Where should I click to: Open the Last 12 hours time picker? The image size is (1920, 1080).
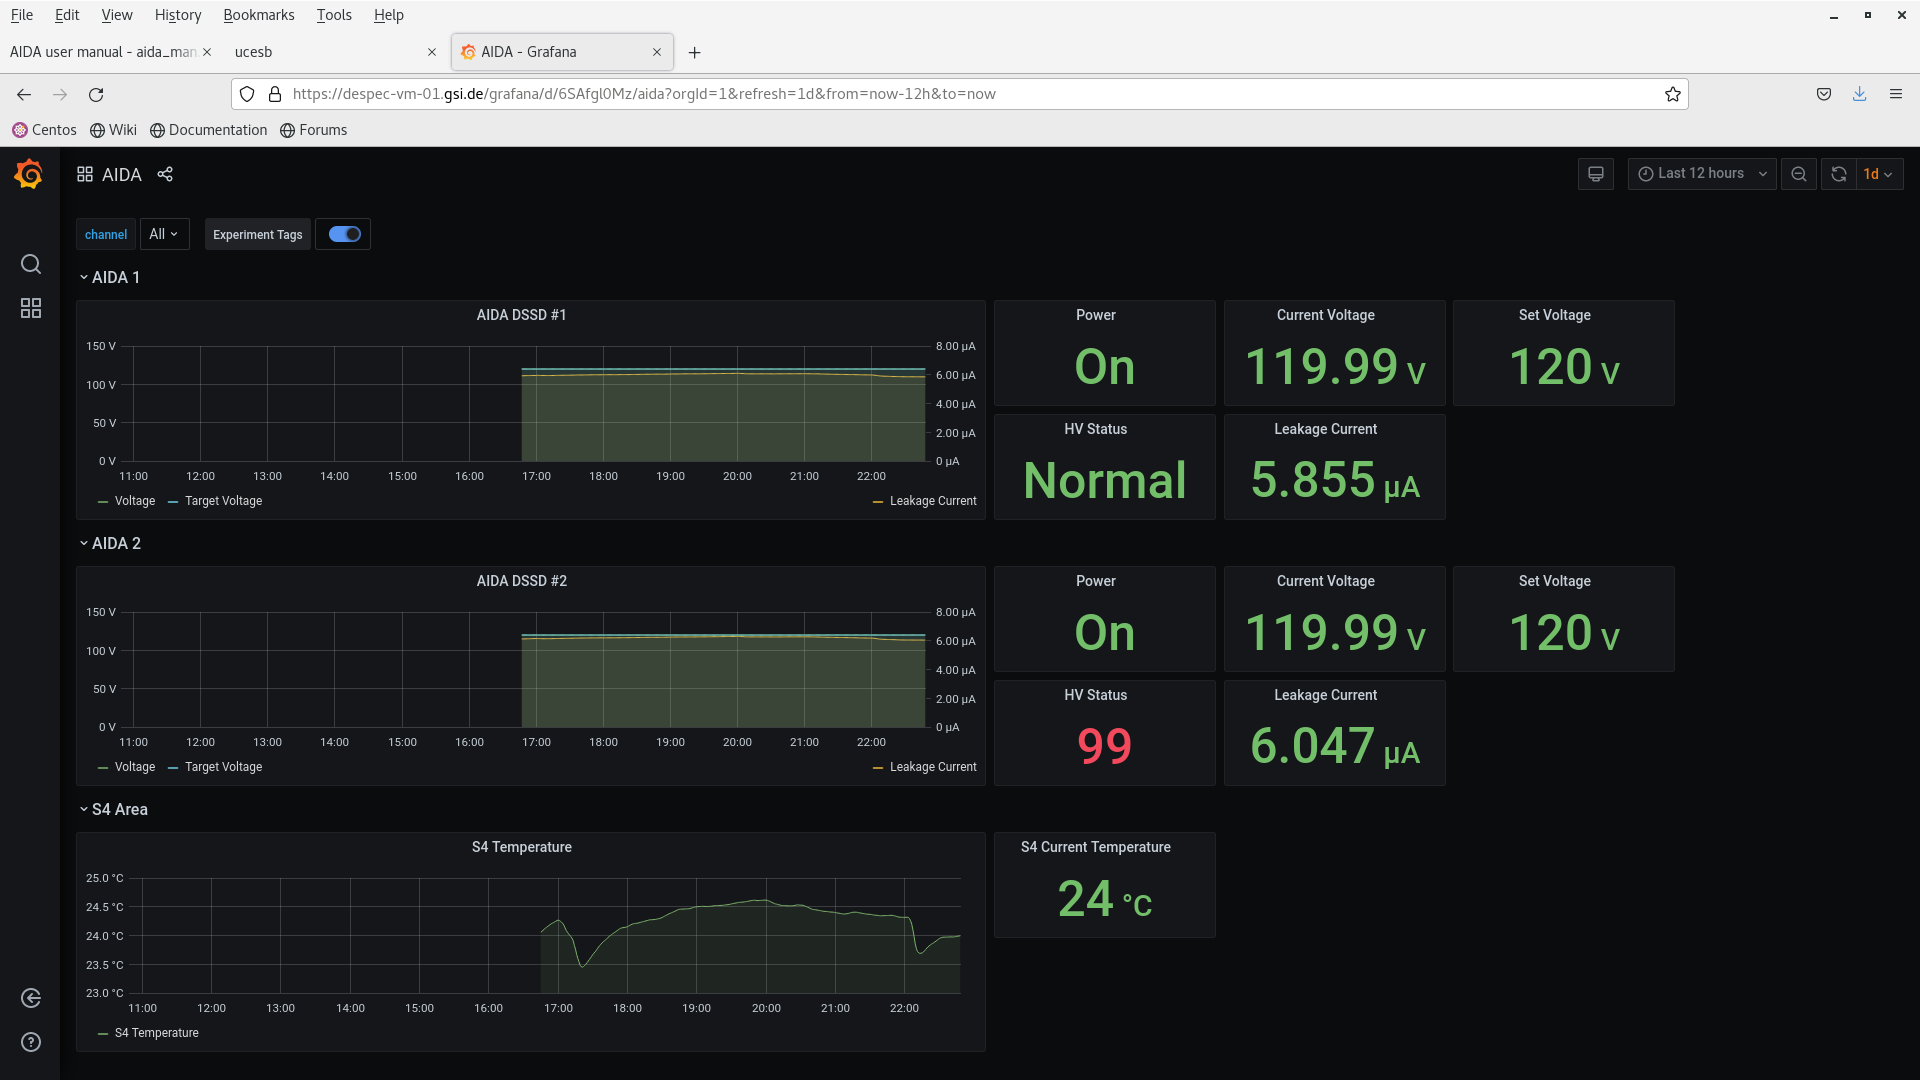click(1702, 174)
